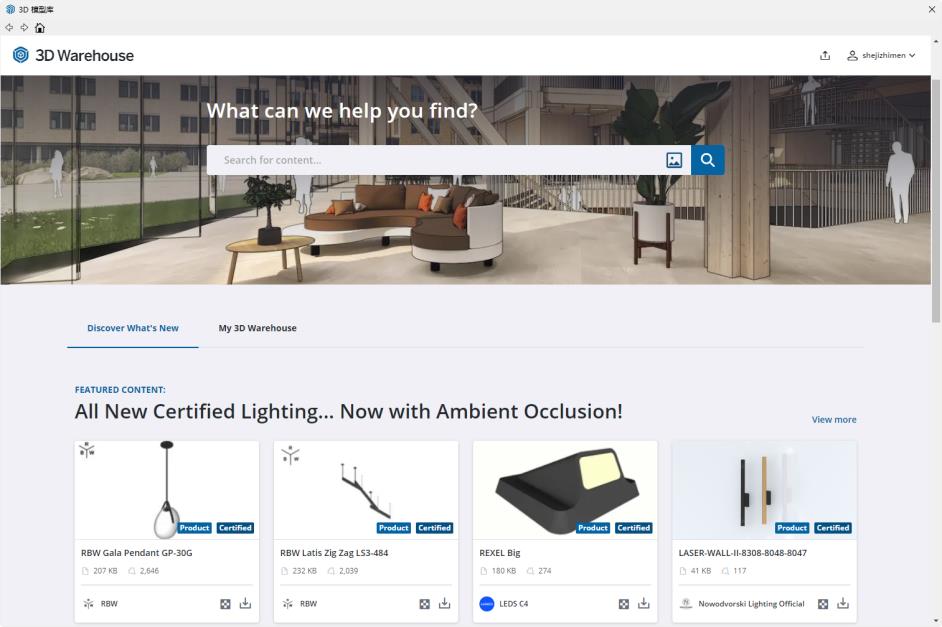Download the LASER-WALL-II model
This screenshot has width=942, height=627.
pos(843,603)
